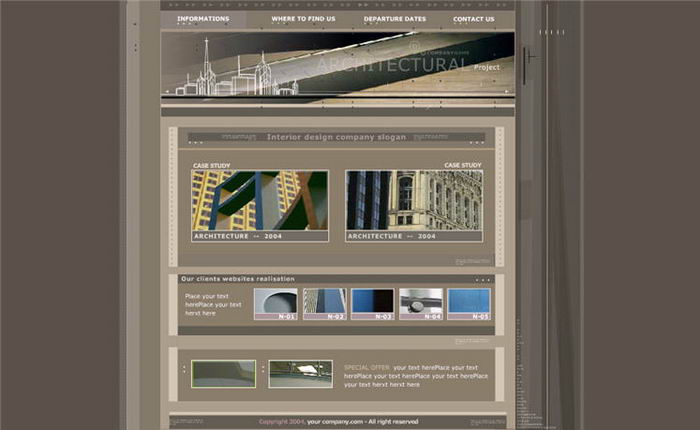This screenshot has height=430, width=700.
Task: Open first special offer thumbnail image
Action: [x=224, y=374]
